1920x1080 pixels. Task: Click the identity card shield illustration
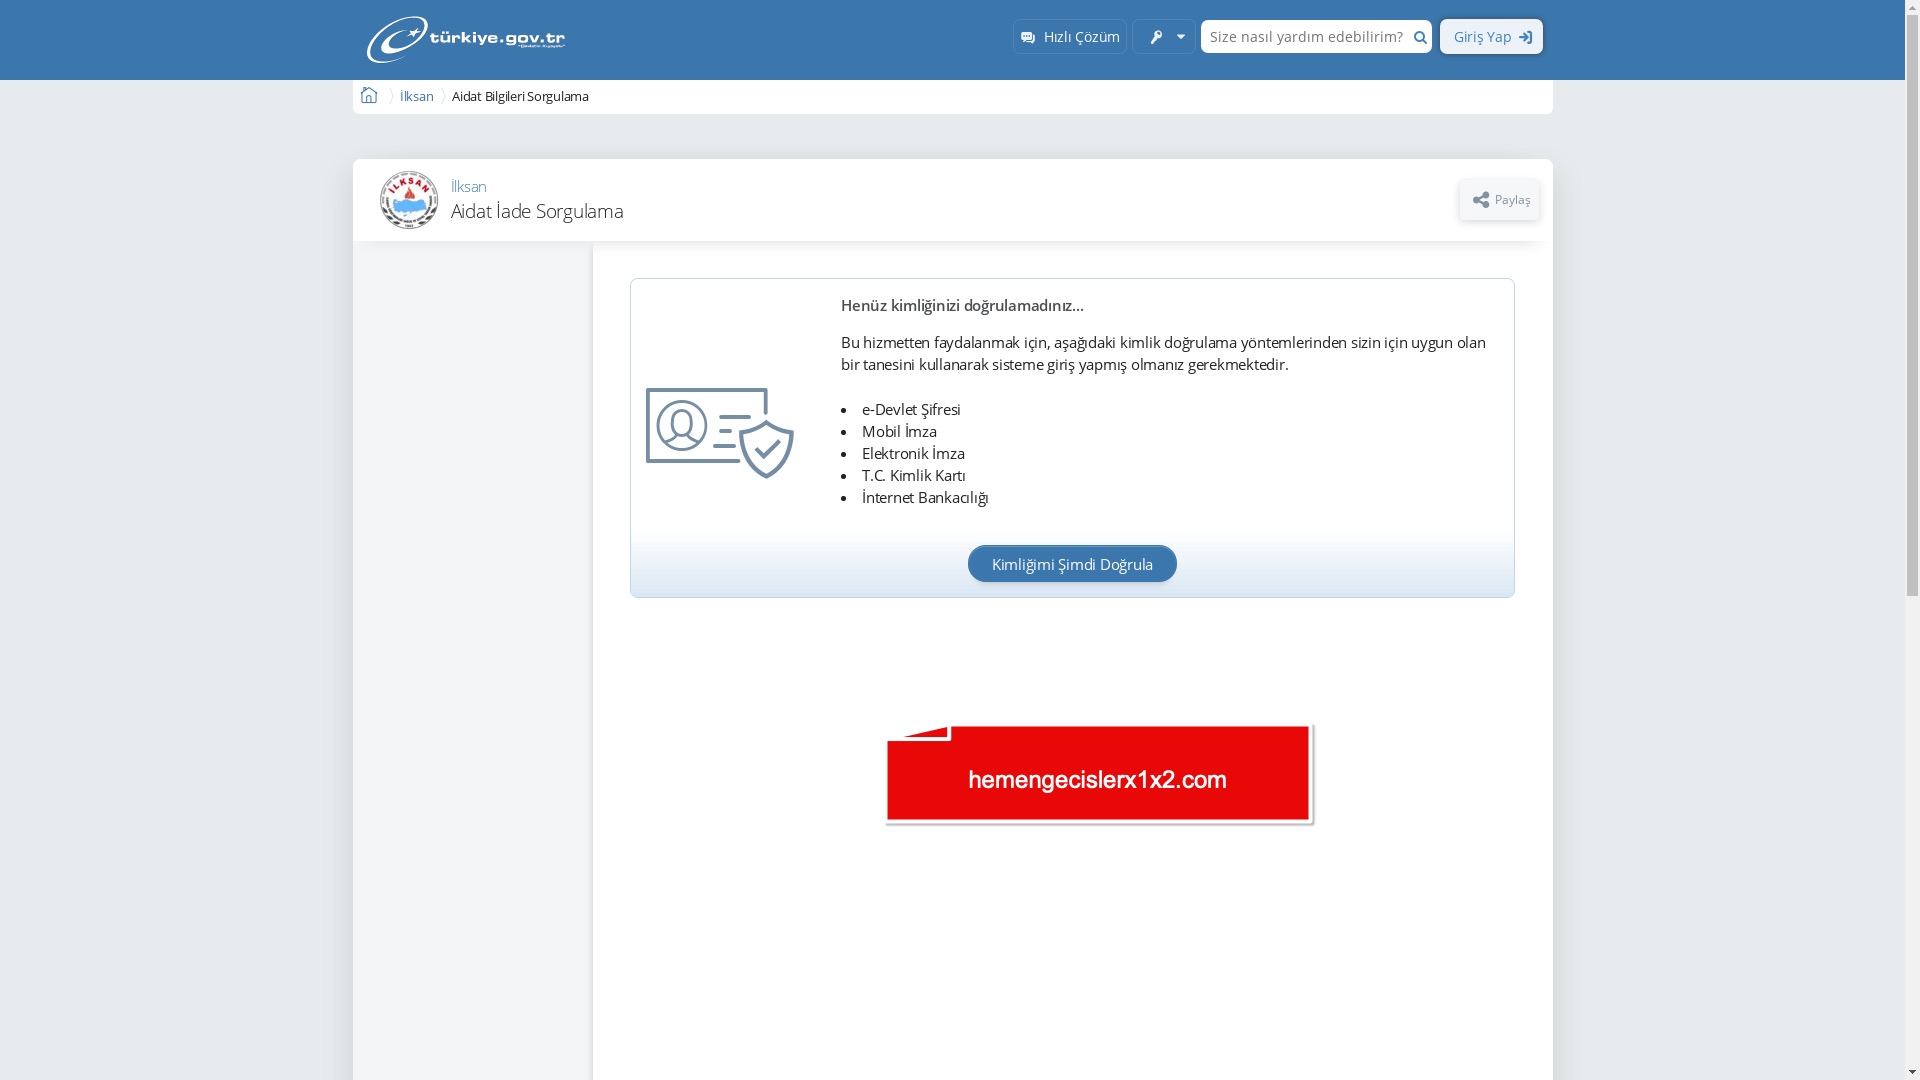point(720,433)
